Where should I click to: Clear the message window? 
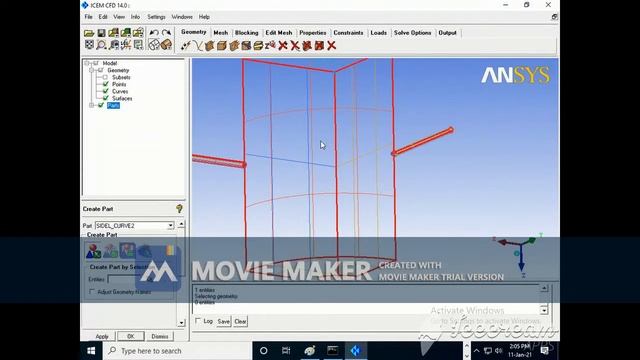tap(240, 322)
